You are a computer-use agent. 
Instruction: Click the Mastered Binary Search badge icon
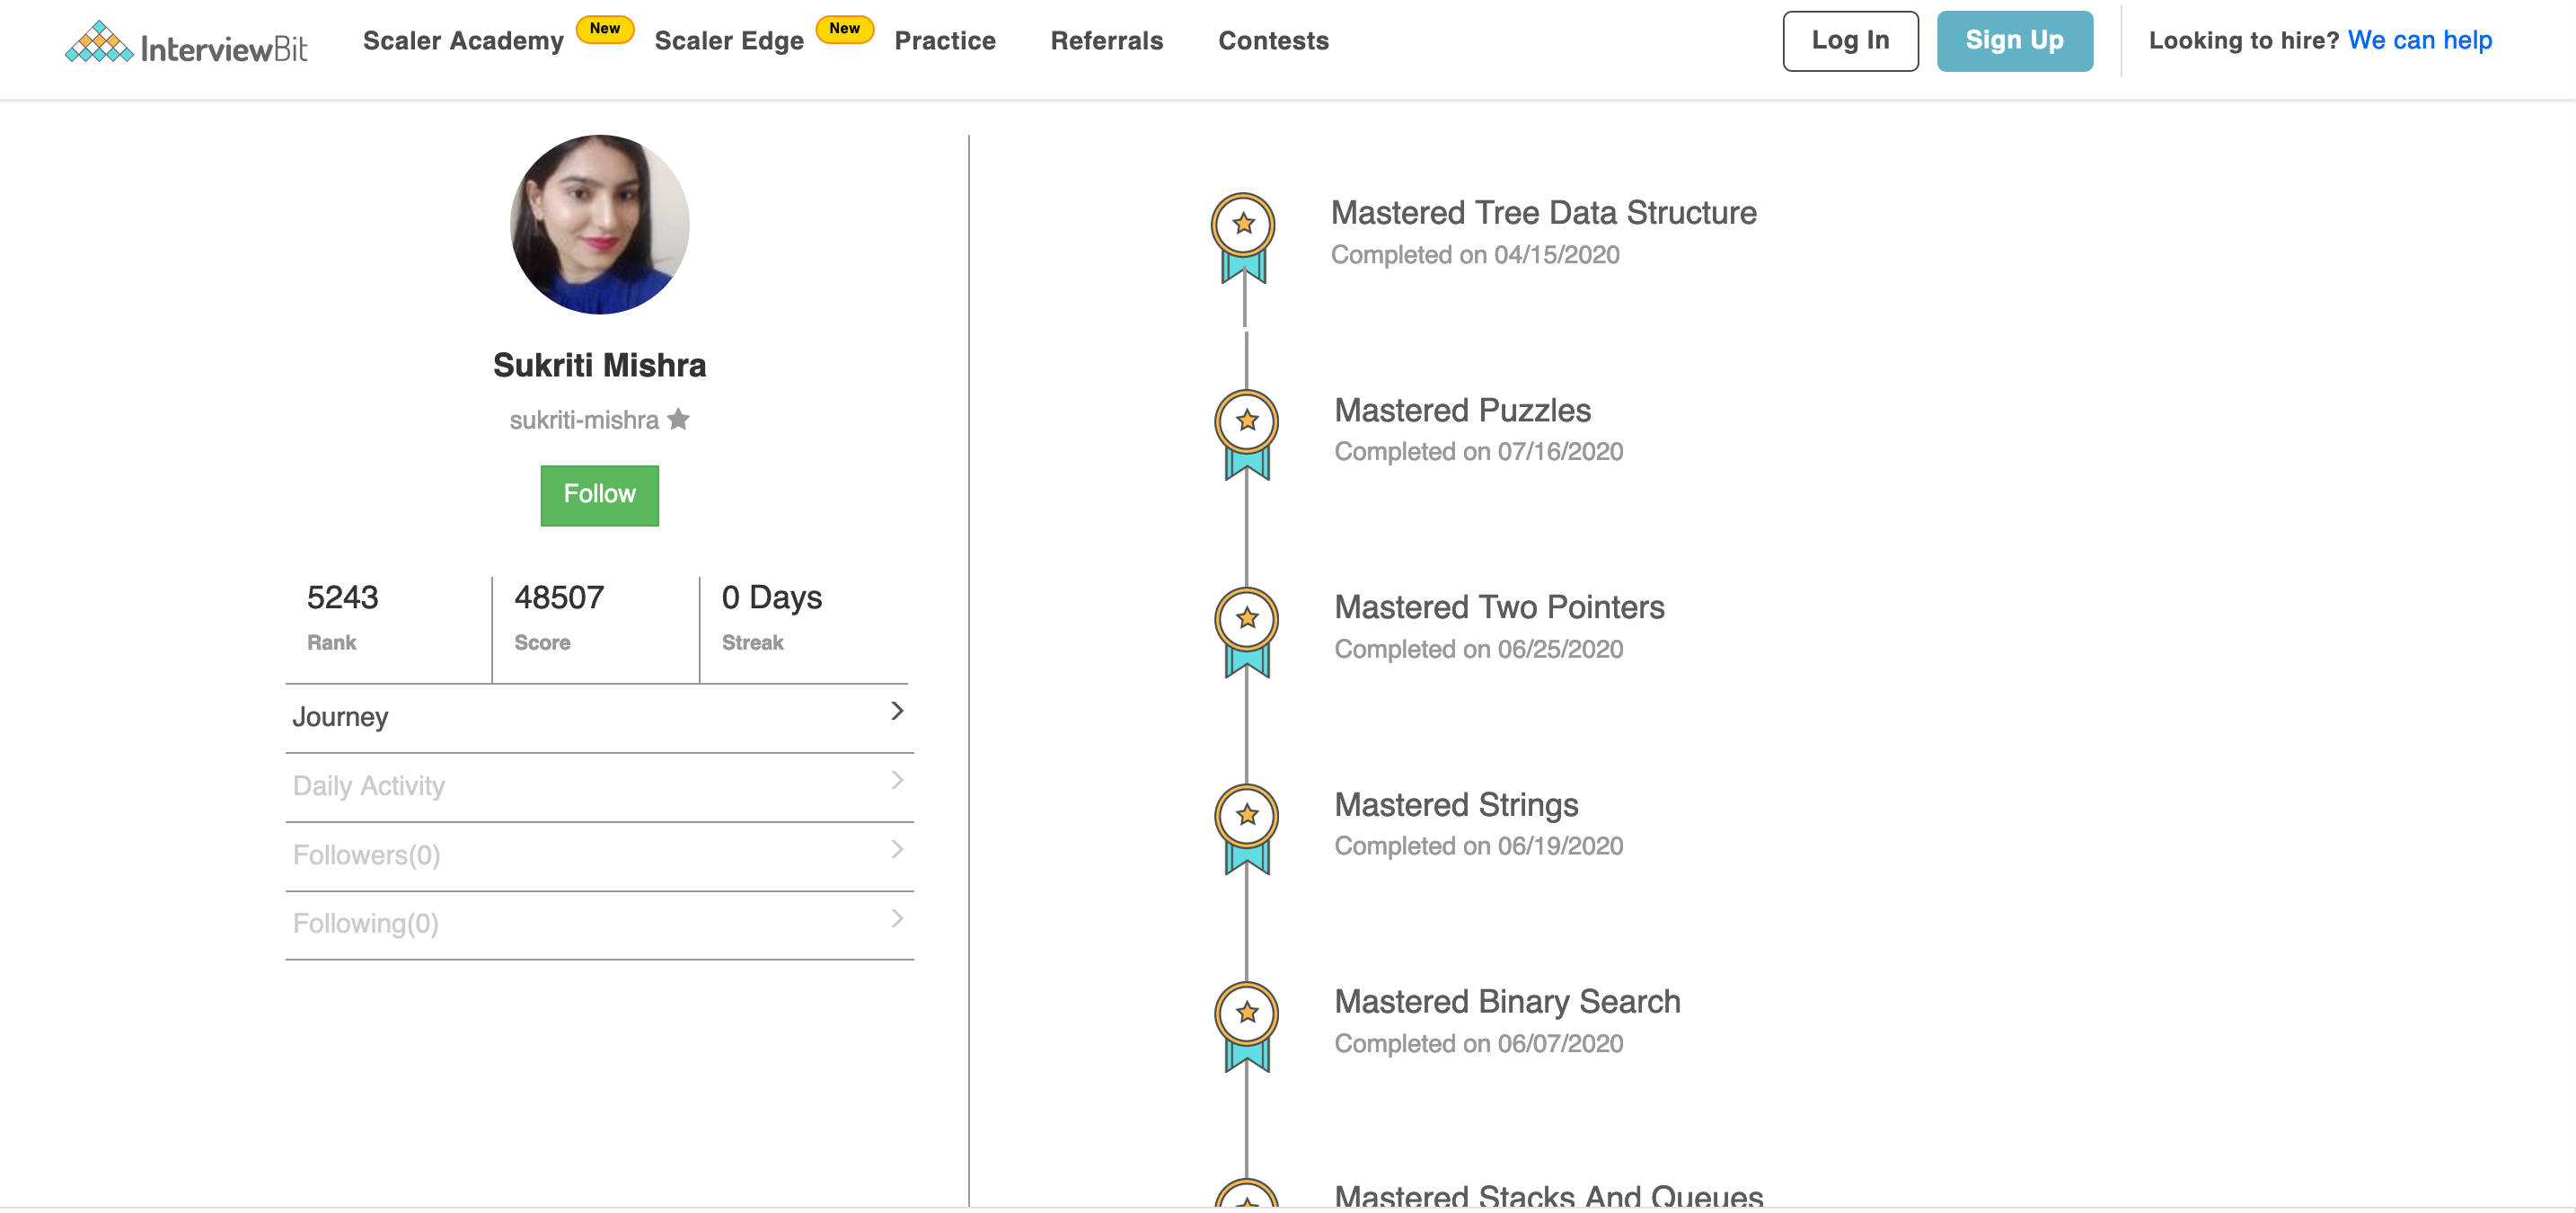coord(1246,1027)
